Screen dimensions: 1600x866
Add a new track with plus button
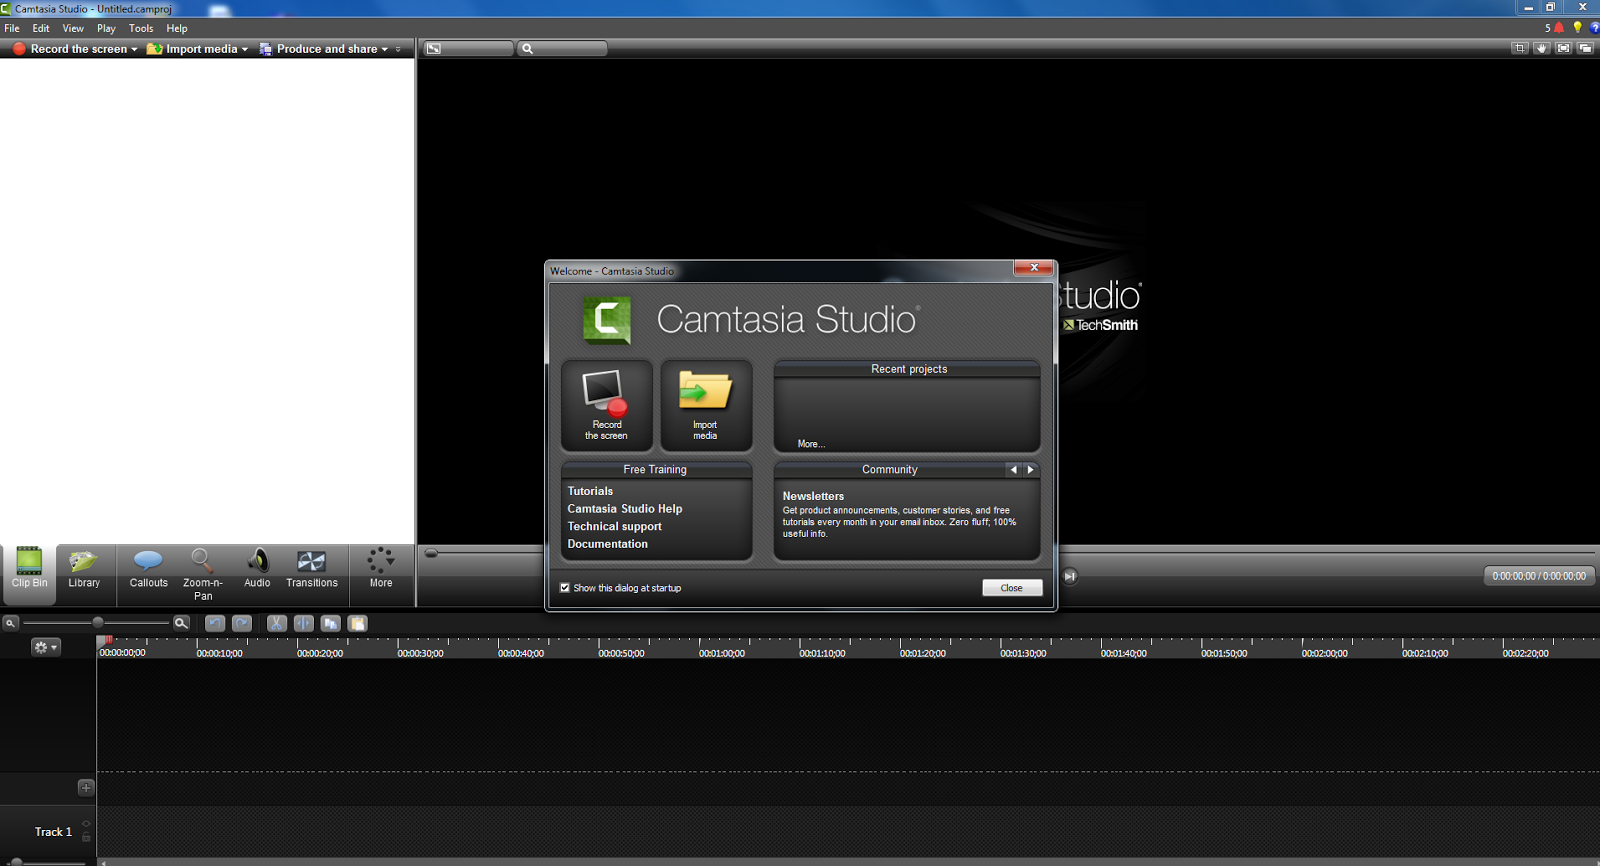pyautogui.click(x=86, y=788)
